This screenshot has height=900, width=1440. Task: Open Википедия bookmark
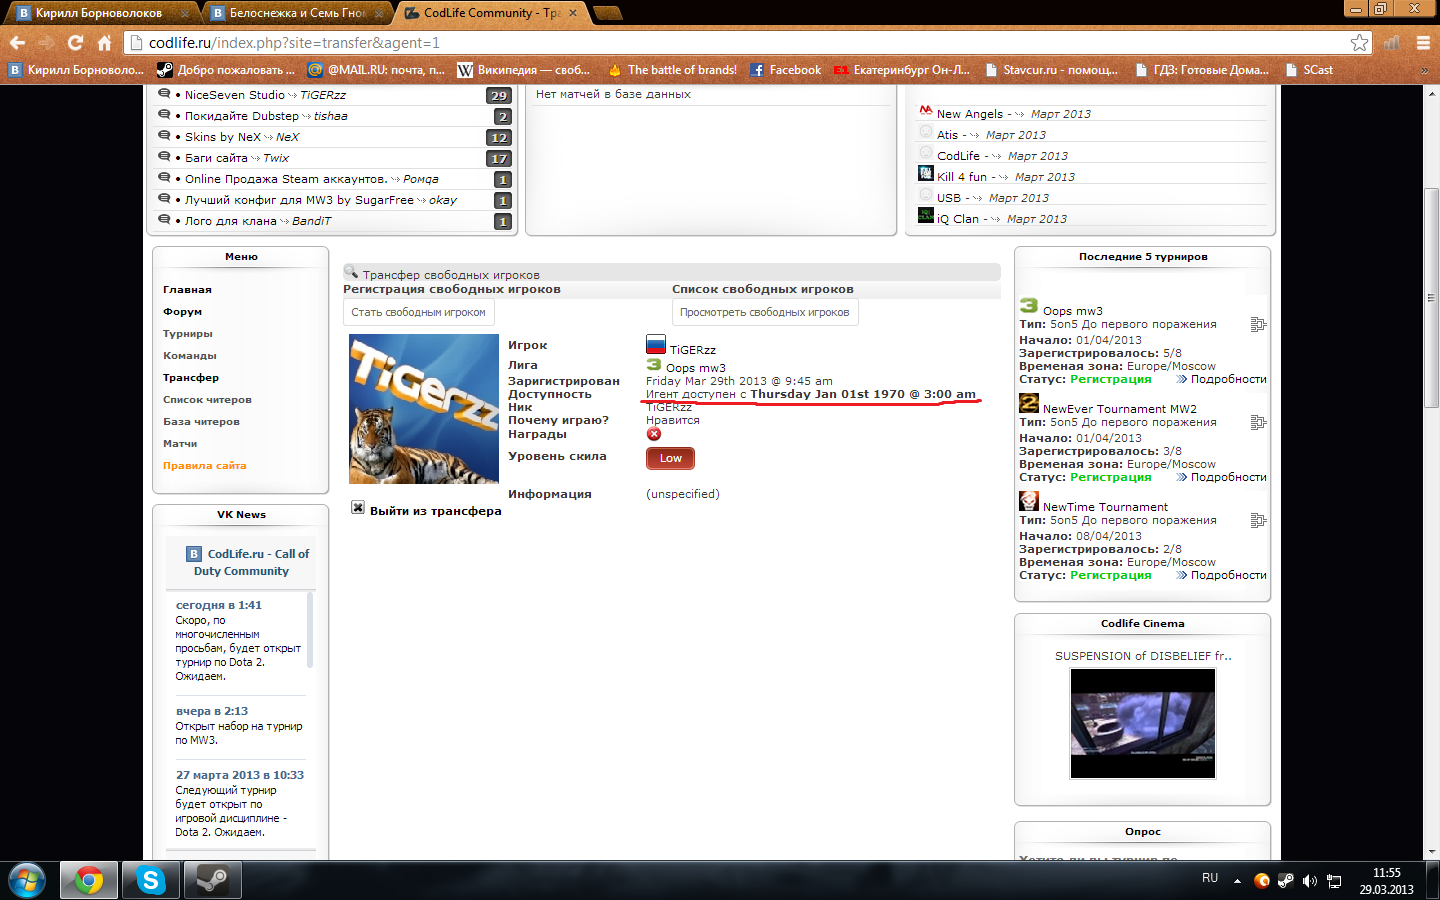[x=524, y=70]
